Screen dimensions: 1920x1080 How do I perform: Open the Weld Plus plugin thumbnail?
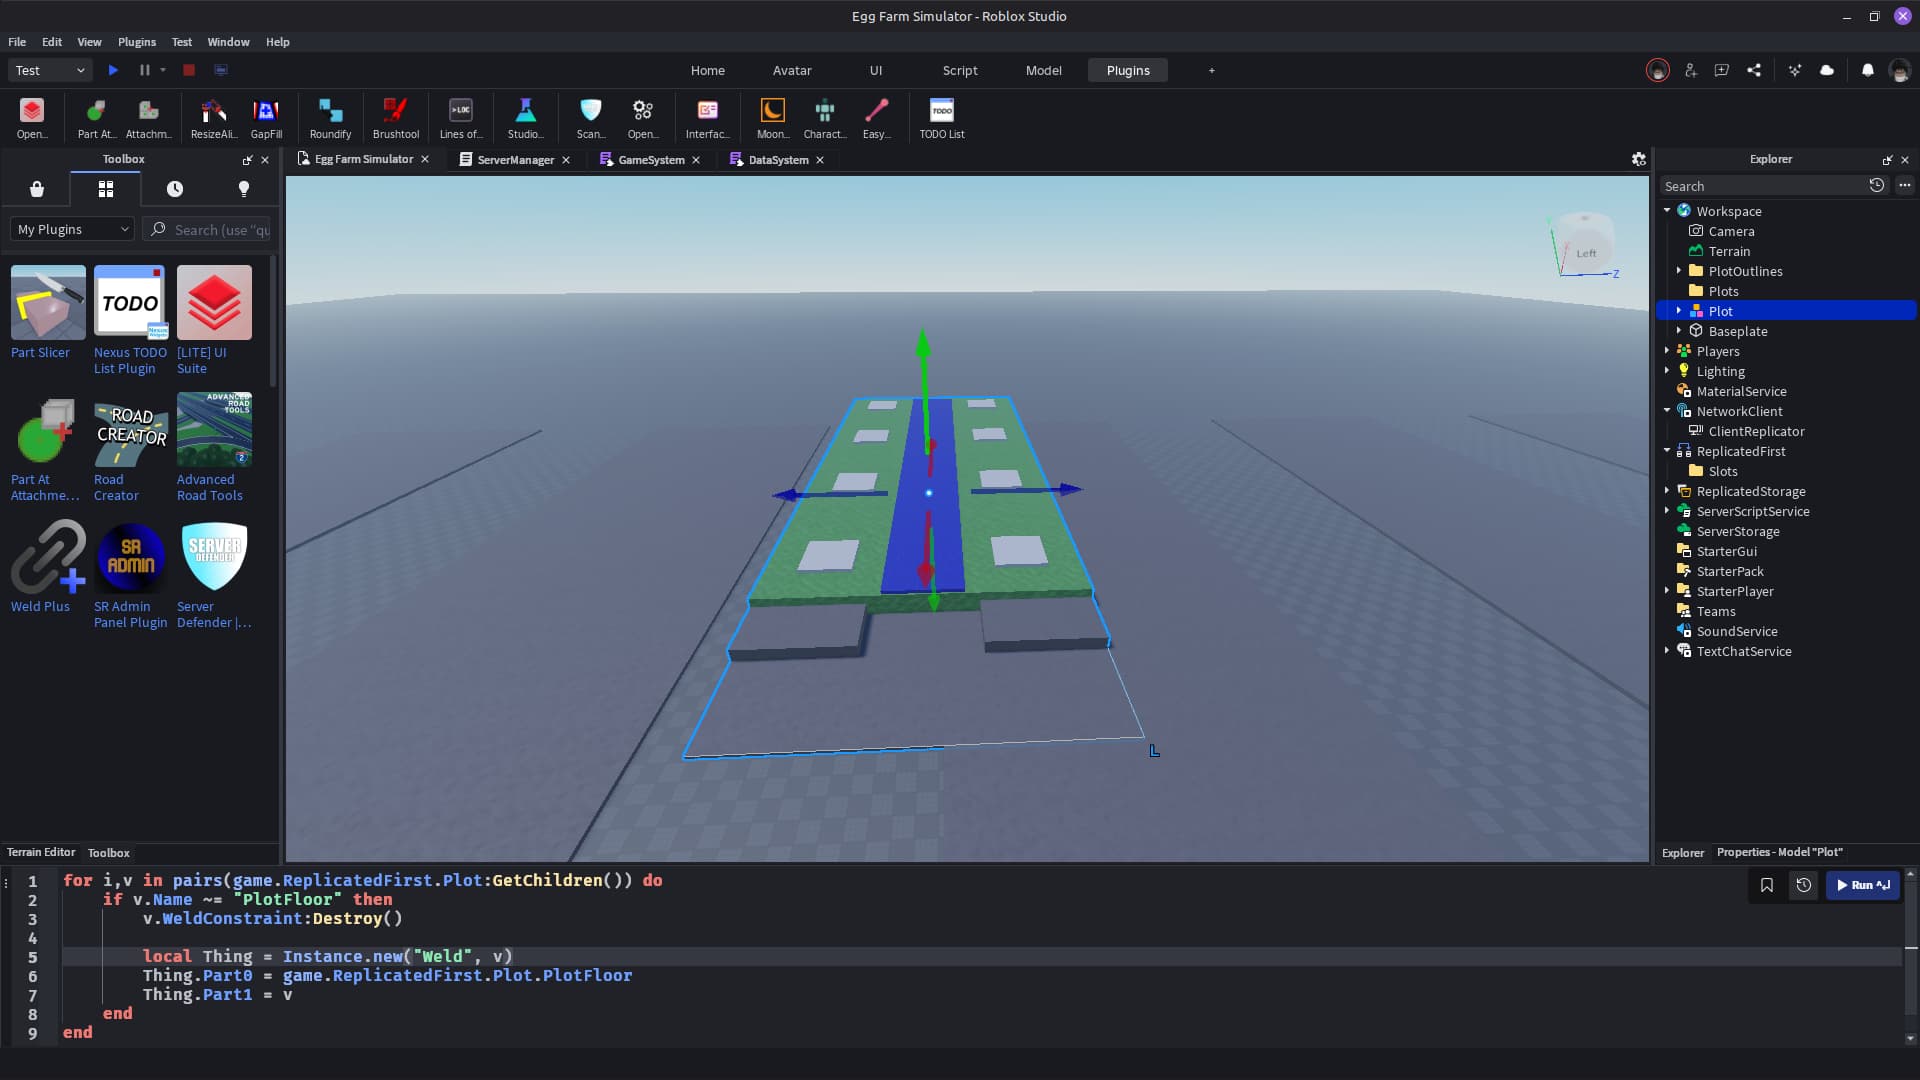(47, 557)
